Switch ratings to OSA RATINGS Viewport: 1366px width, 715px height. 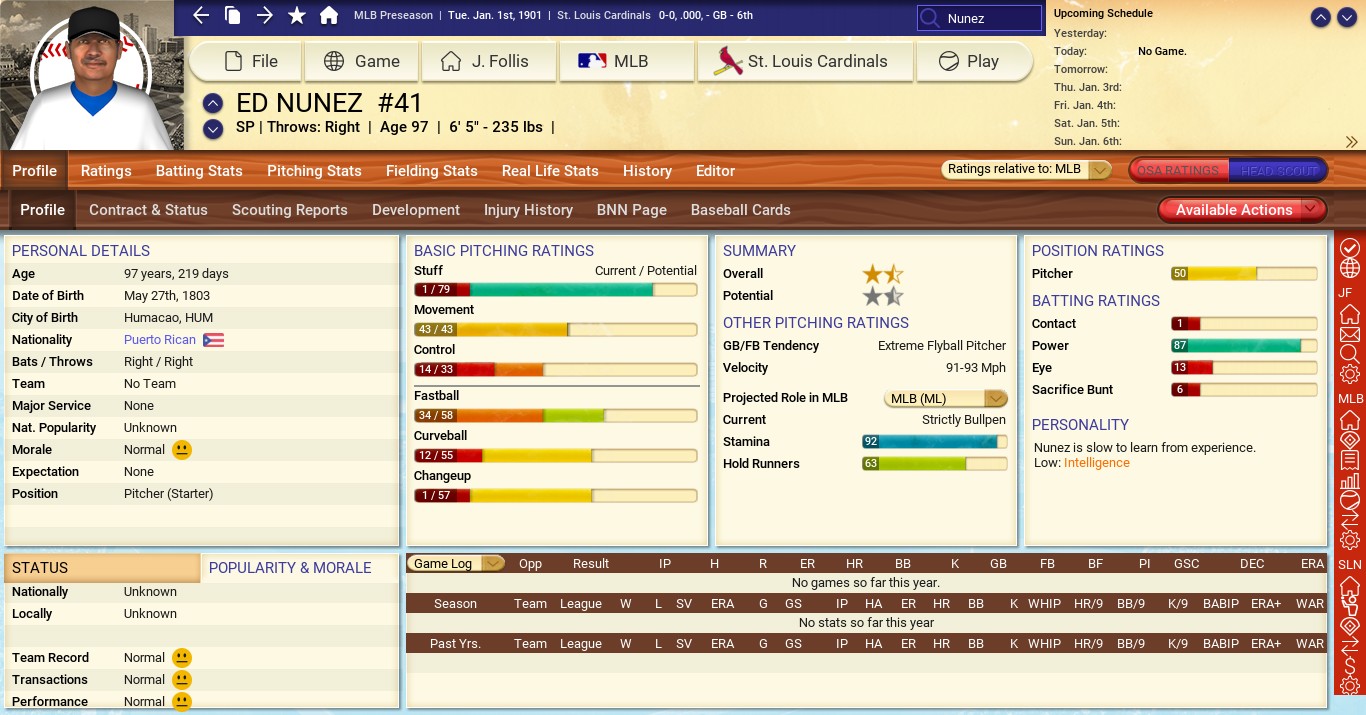(x=1178, y=171)
